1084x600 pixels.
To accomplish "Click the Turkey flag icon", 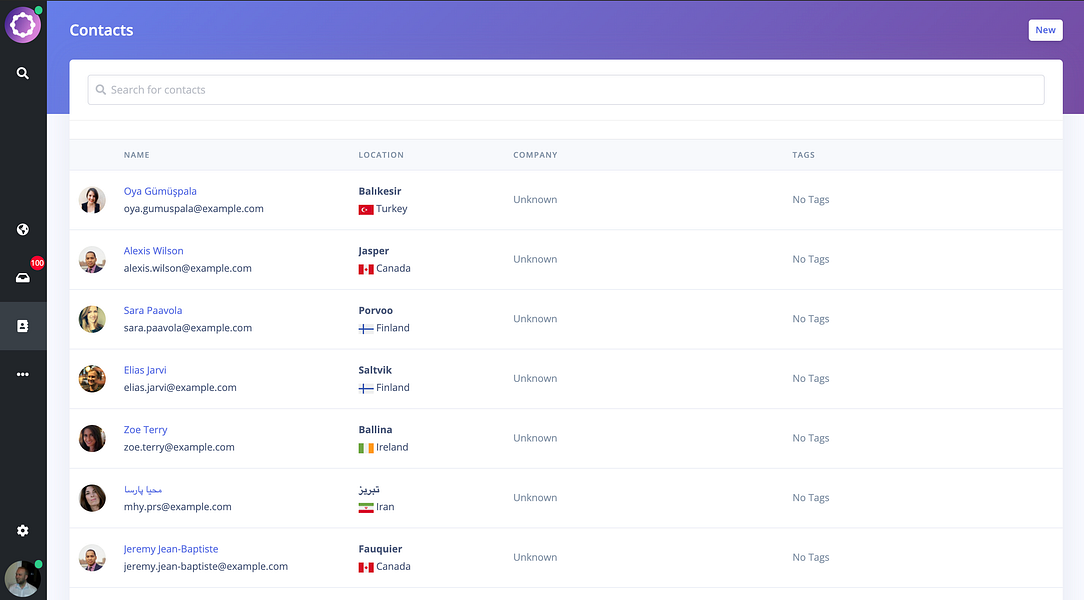I will click(x=366, y=209).
